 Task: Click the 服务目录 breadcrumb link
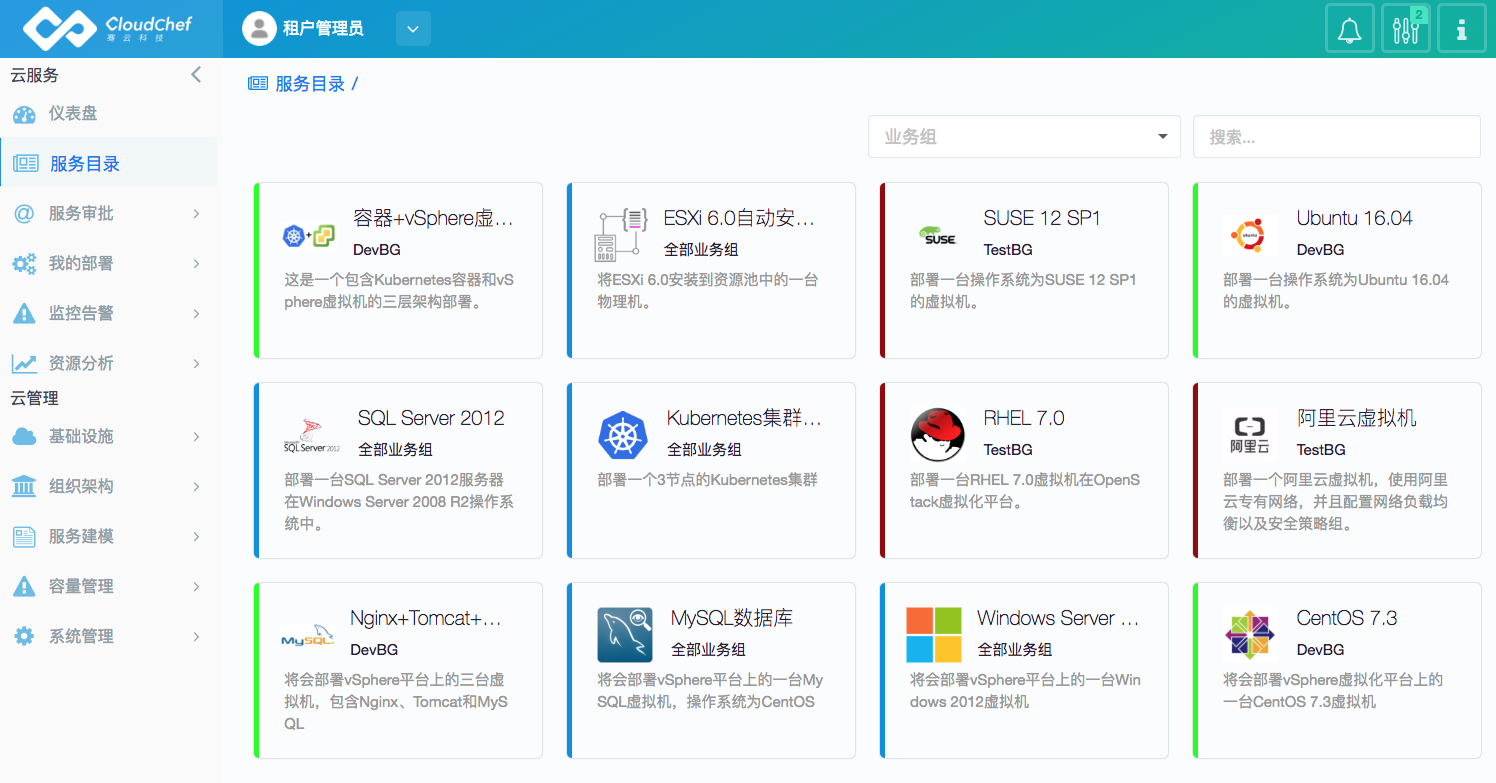click(x=310, y=84)
